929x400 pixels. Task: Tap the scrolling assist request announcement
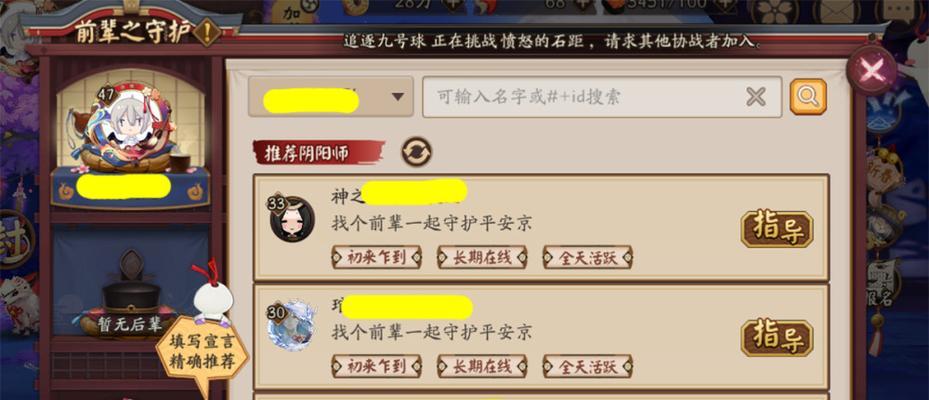552,43
